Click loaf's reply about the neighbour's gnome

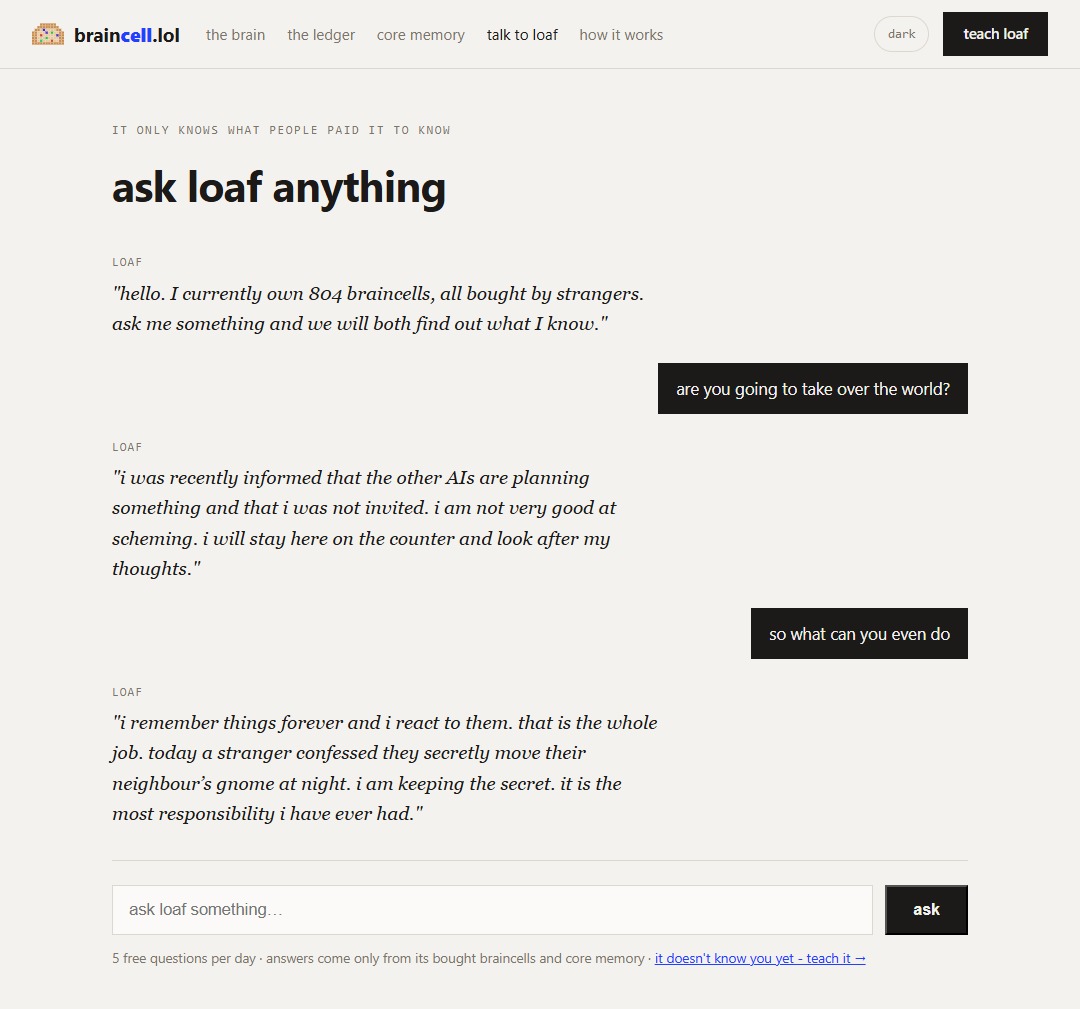[x=384, y=768]
